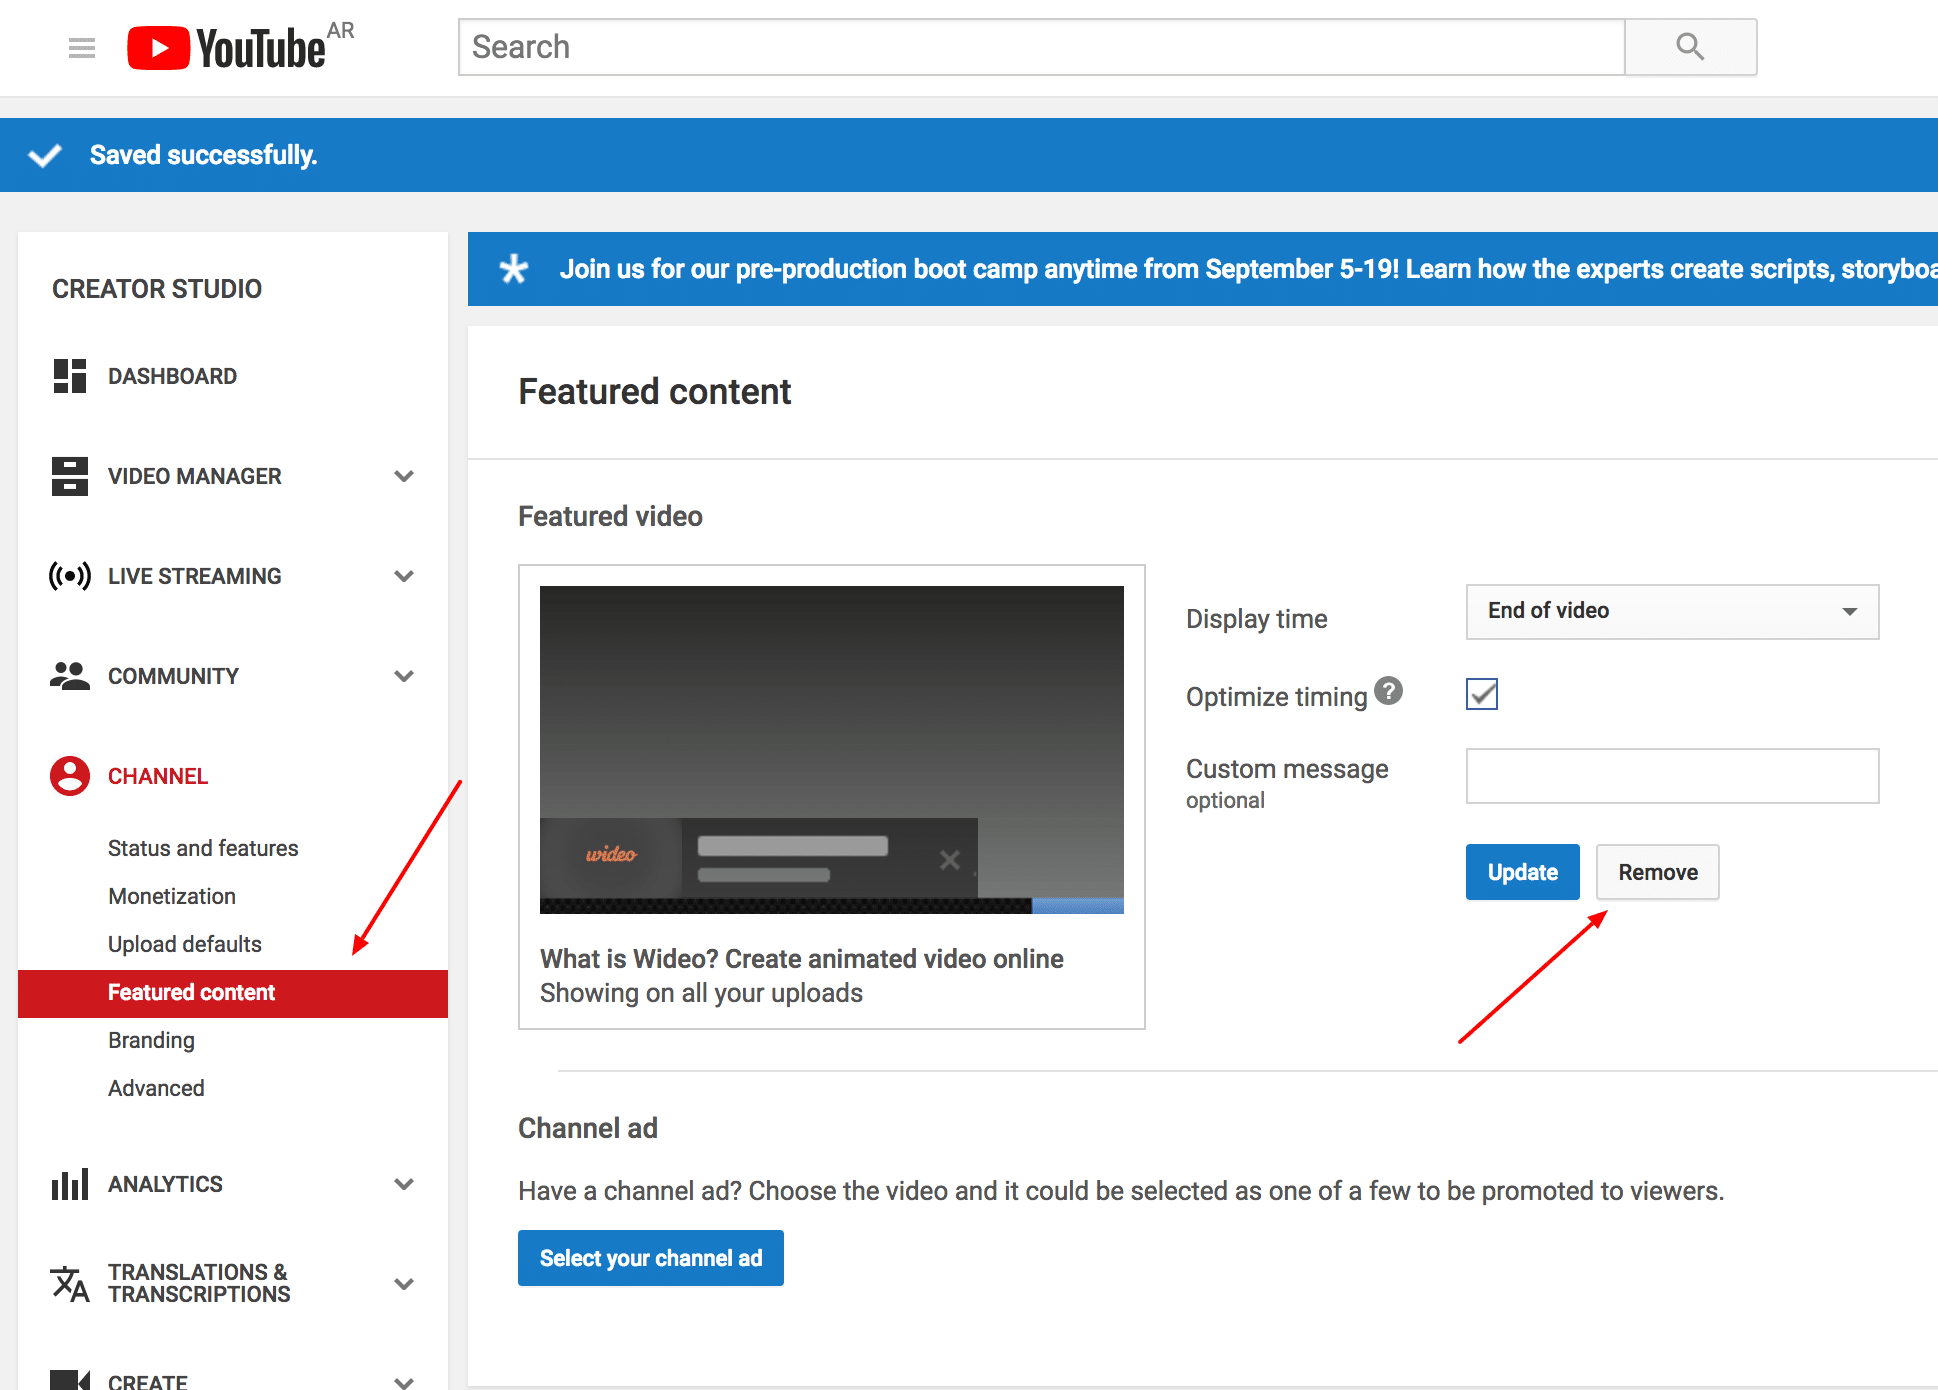1938x1390 pixels.
Task: Click the hamburger menu icon
Action: coord(82,48)
